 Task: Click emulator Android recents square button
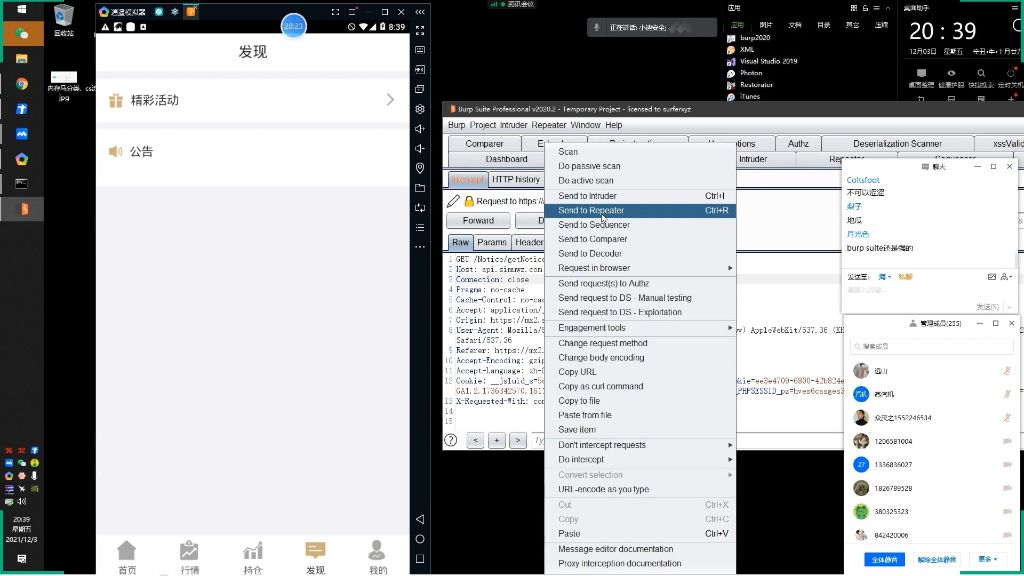pyautogui.click(x=420, y=558)
